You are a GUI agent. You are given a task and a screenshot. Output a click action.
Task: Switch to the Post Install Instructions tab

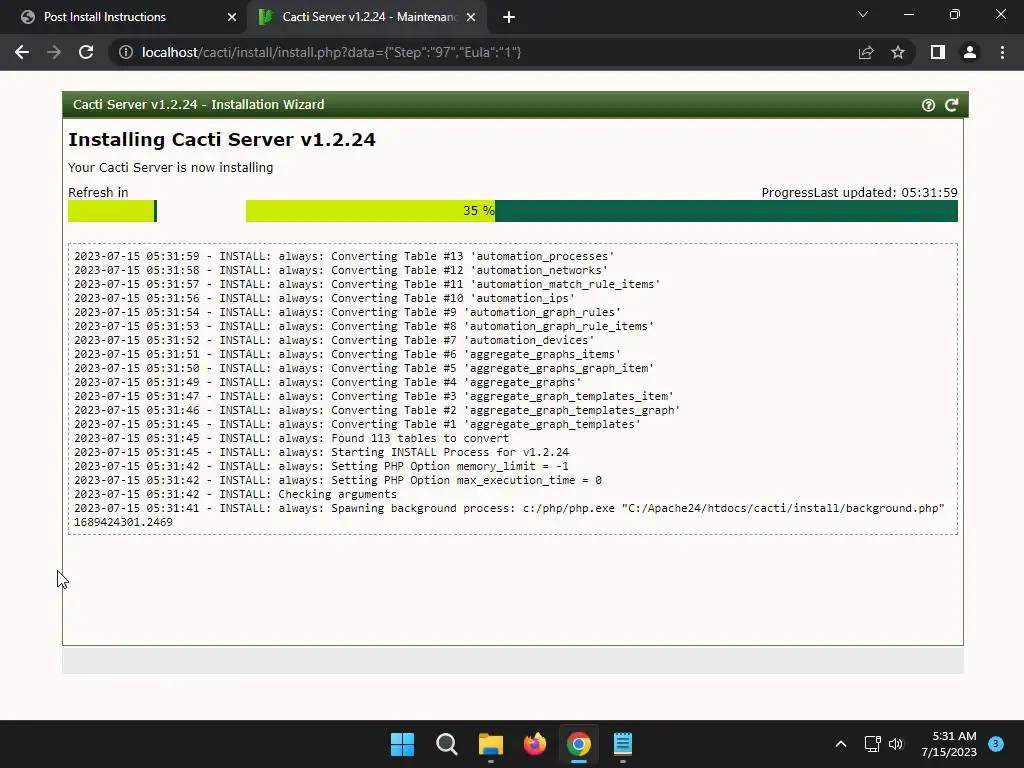pos(124,18)
